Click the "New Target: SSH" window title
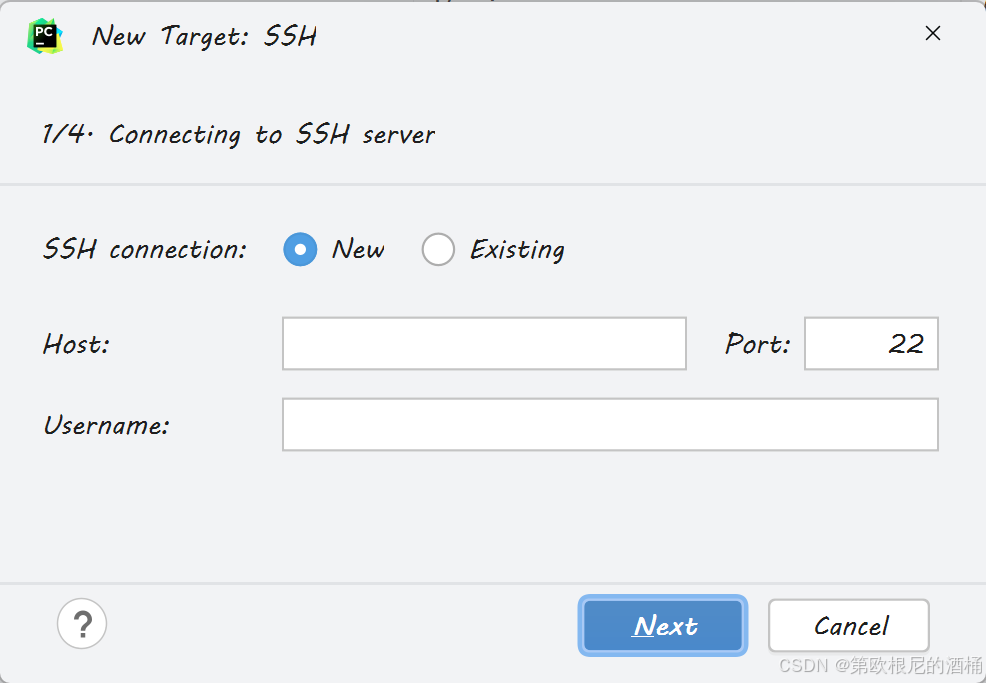 [x=204, y=36]
